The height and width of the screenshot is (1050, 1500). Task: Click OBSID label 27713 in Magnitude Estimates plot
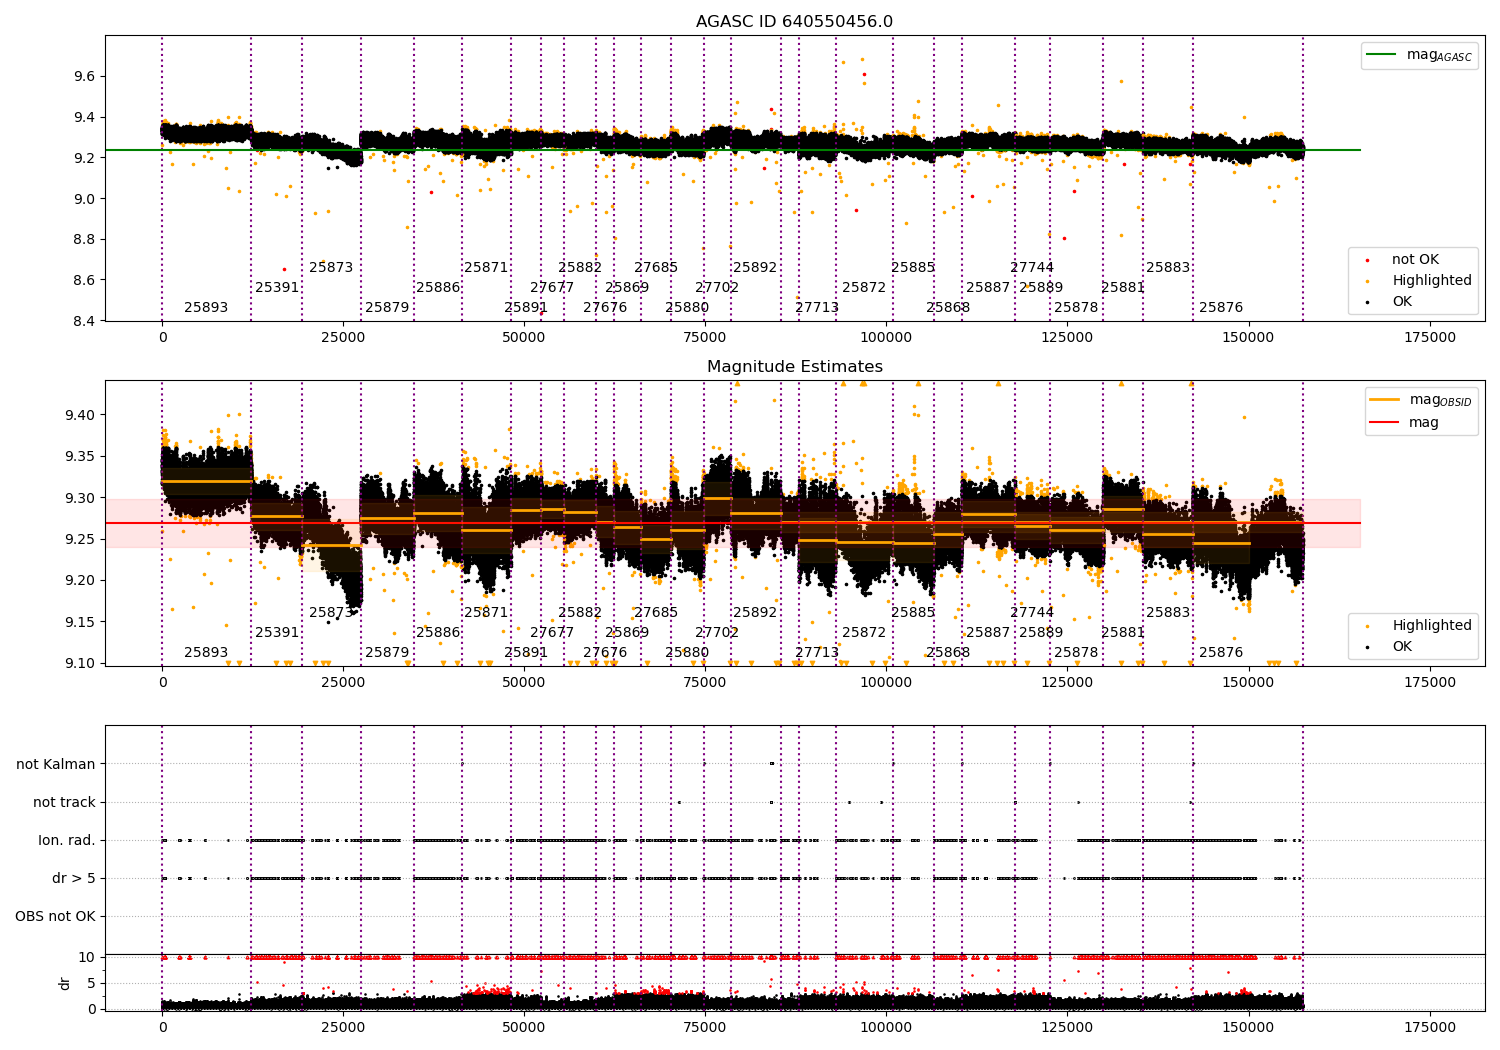click(817, 653)
